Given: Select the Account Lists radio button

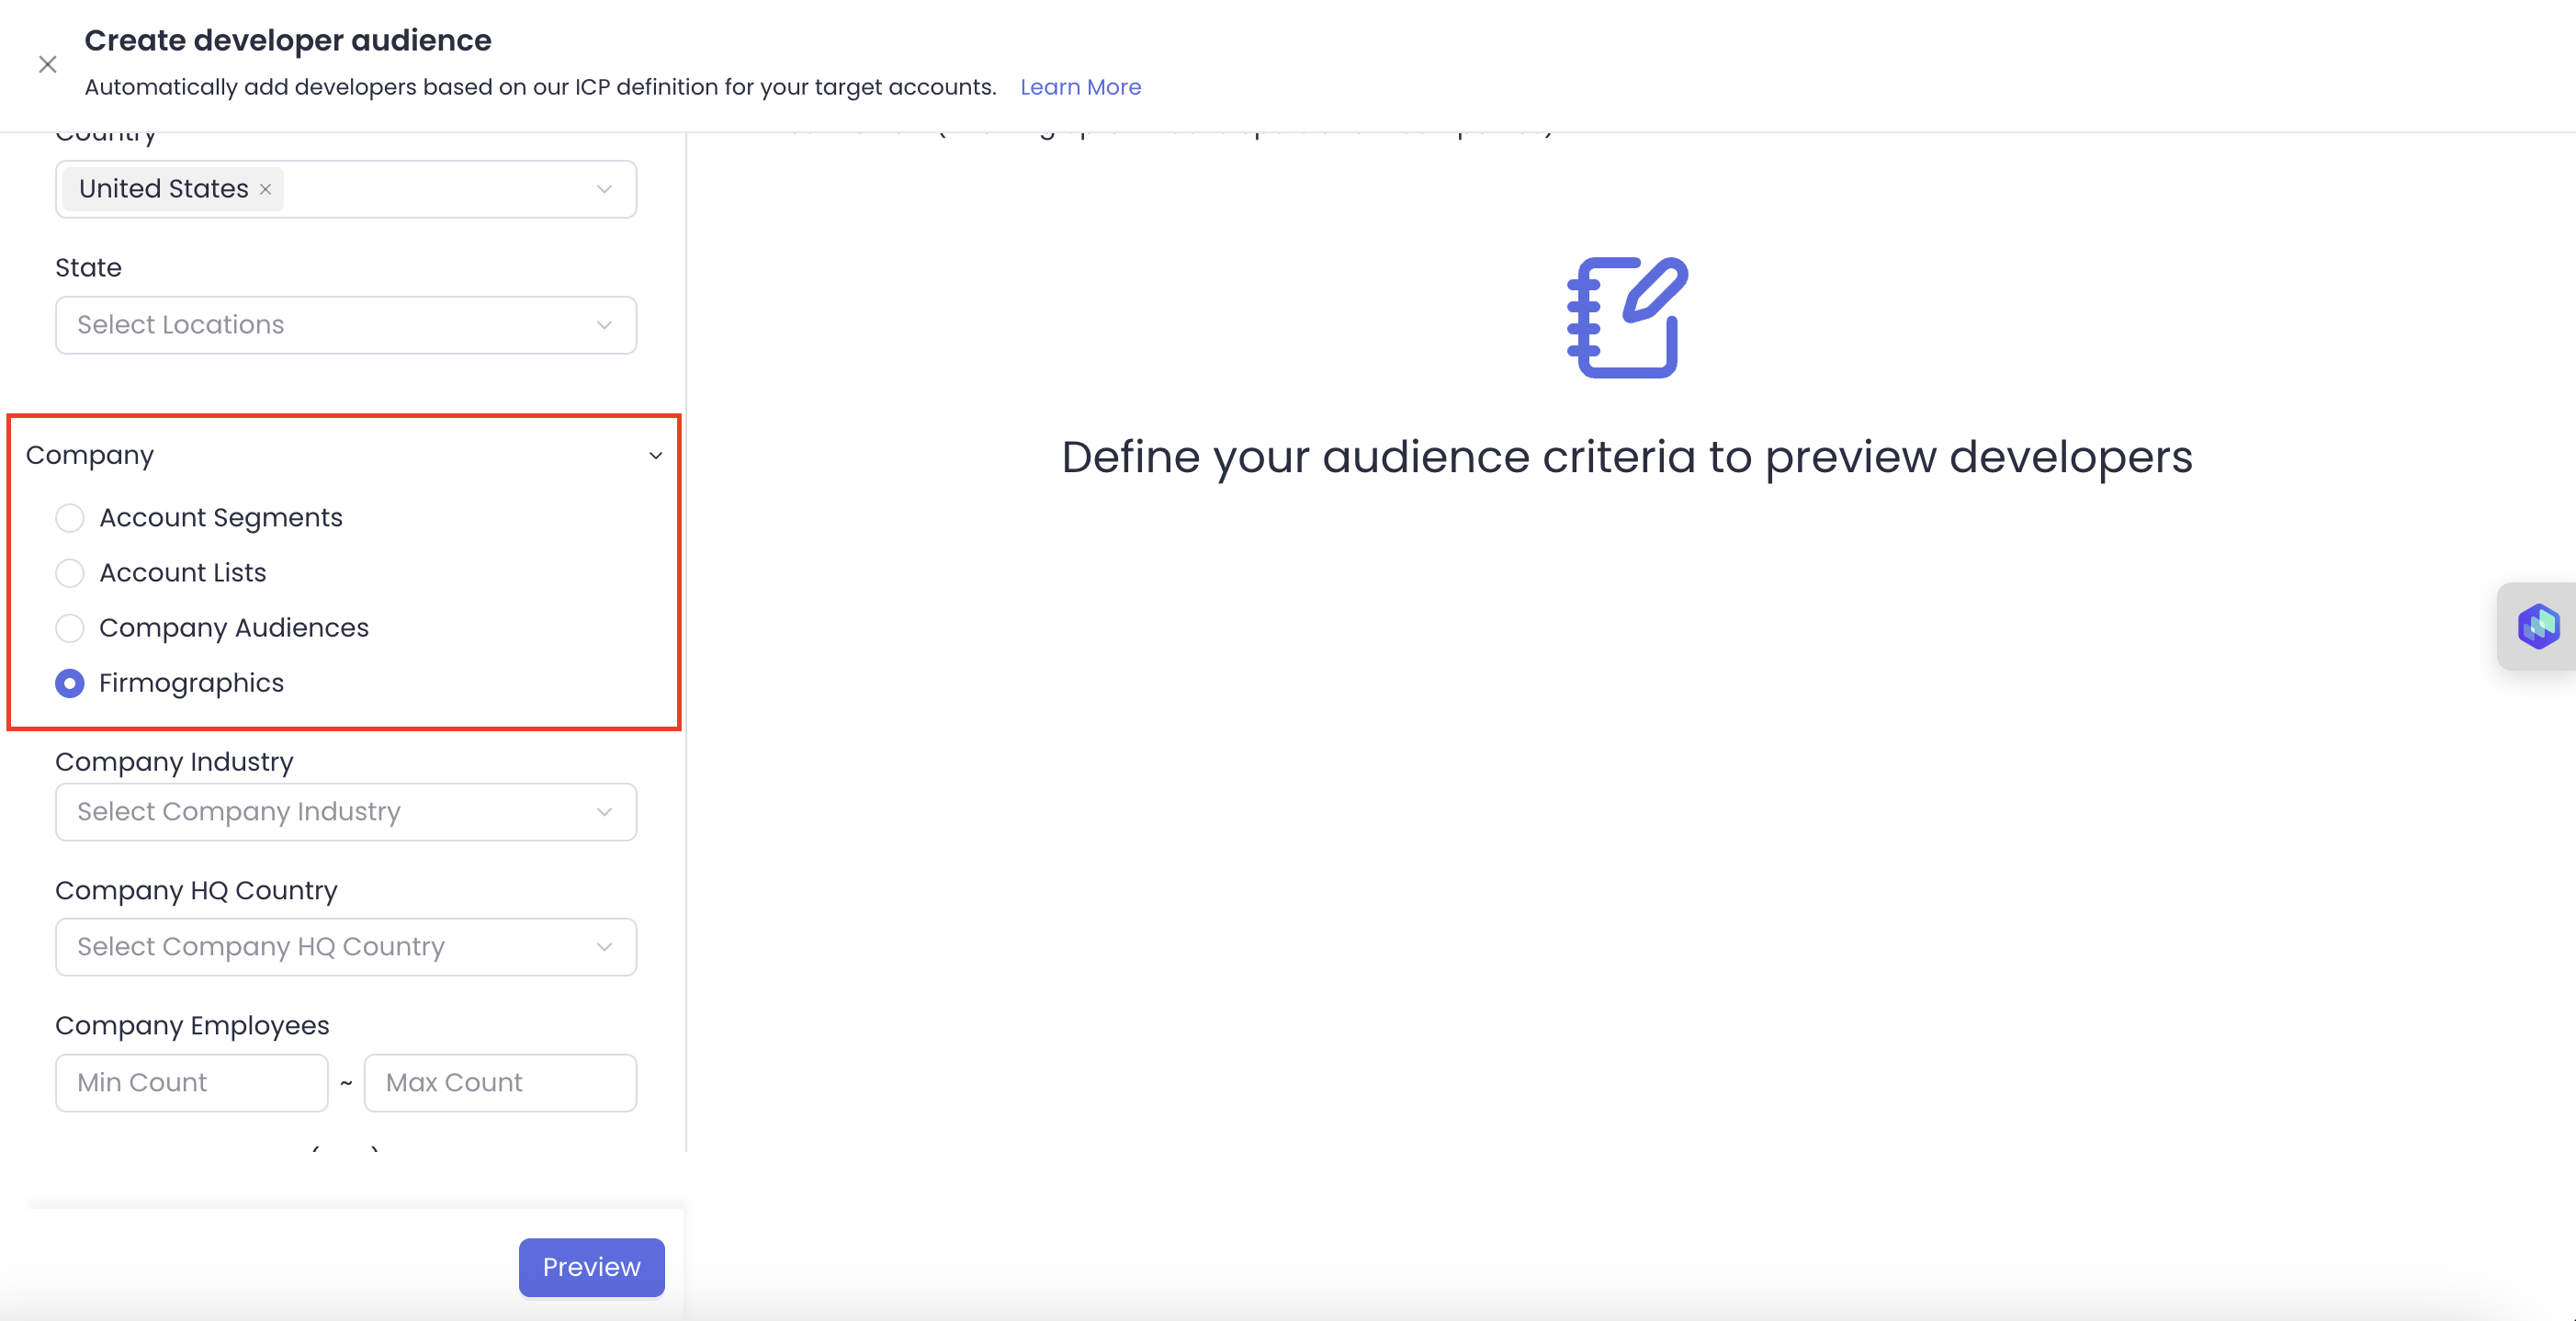Looking at the screenshot, I should pos(70,573).
